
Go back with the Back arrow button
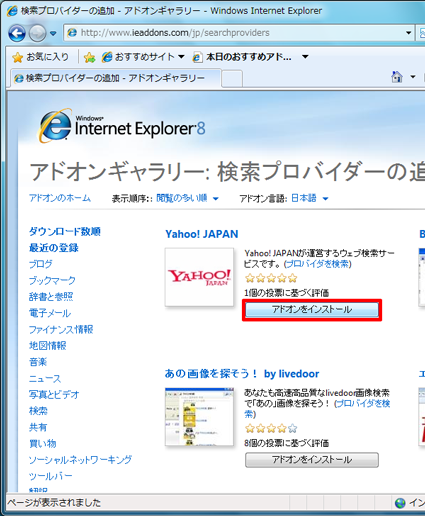17,33
